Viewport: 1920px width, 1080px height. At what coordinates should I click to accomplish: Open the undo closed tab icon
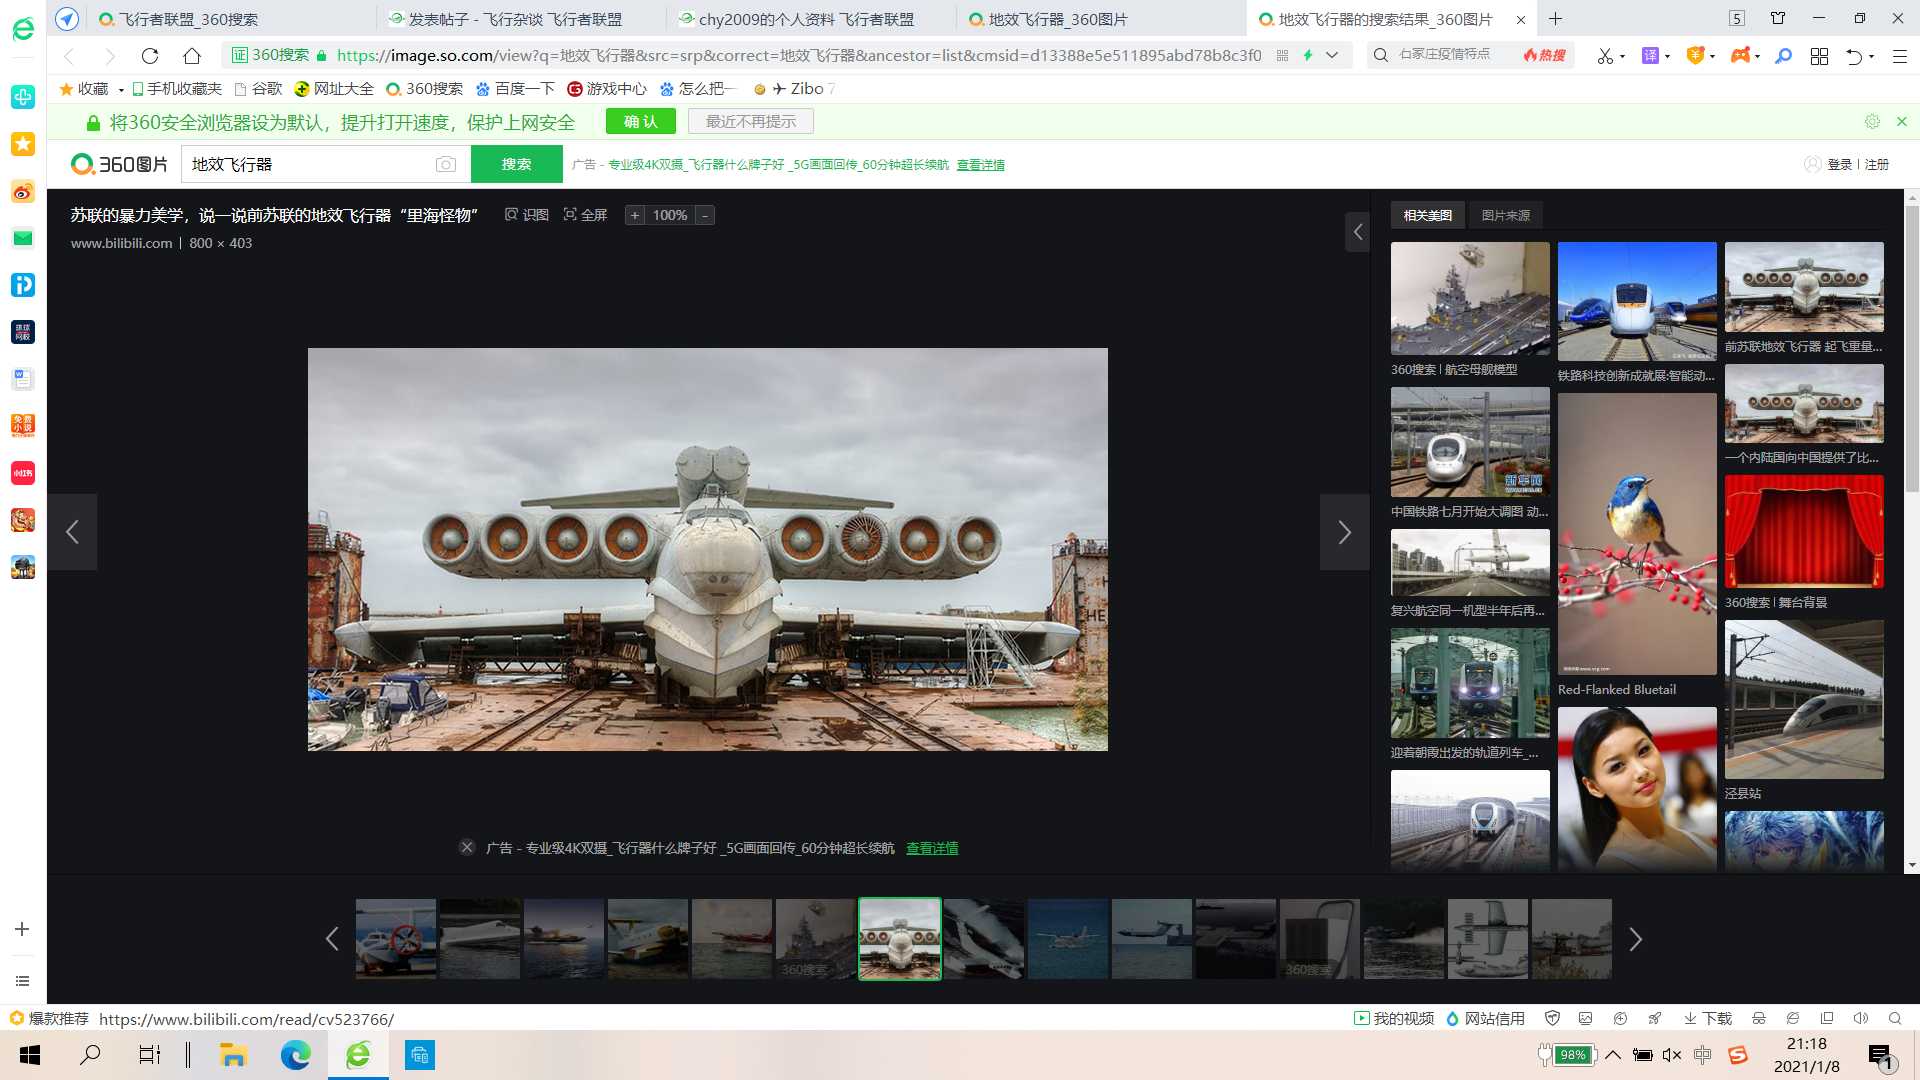click(1854, 56)
